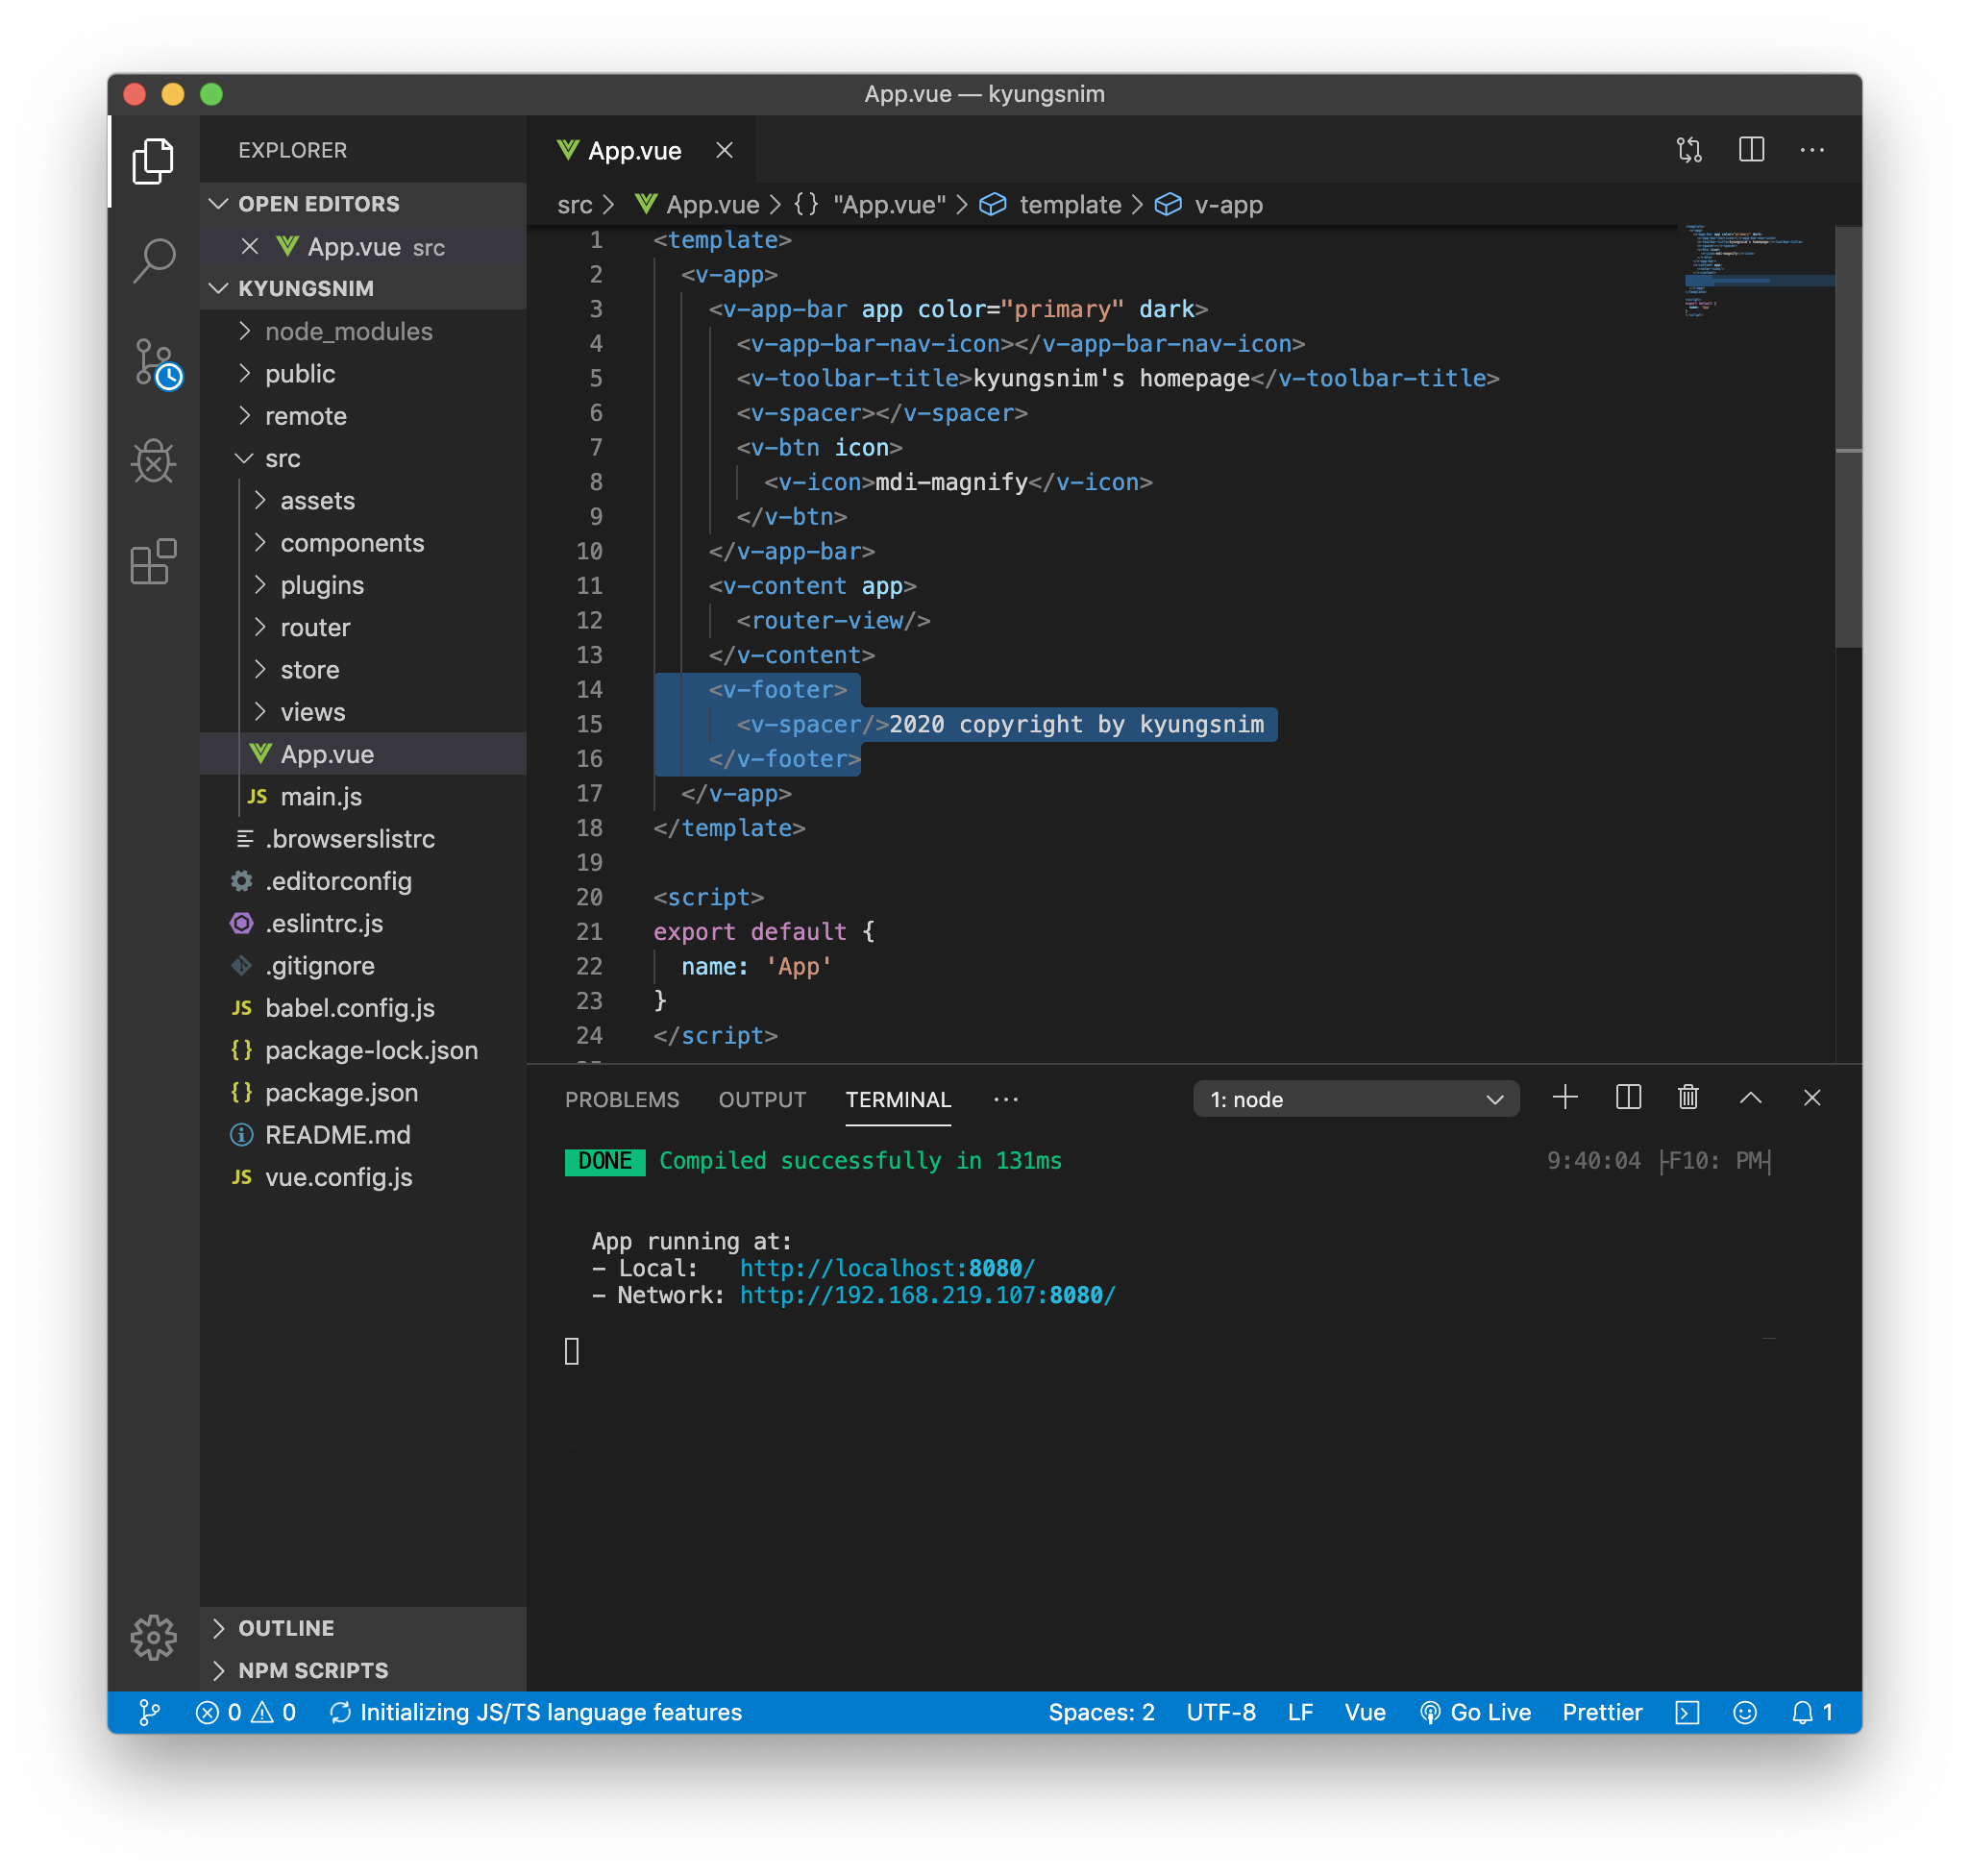The image size is (1970, 1876).
Task: Open the Debug view icon
Action: tap(153, 461)
